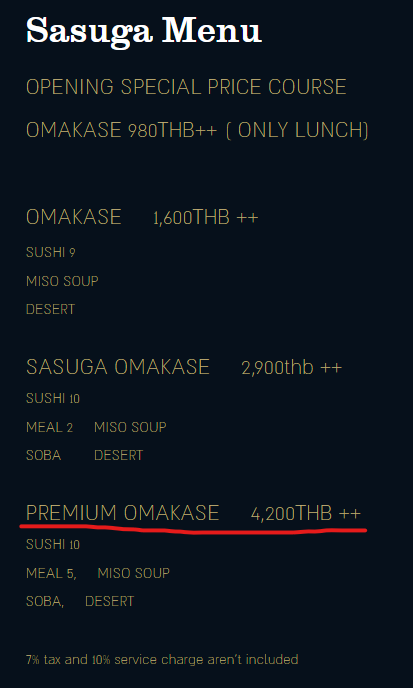Screen dimensions: 413x688
Task: Click the 2,900thb ++ price
Action: [291, 367]
